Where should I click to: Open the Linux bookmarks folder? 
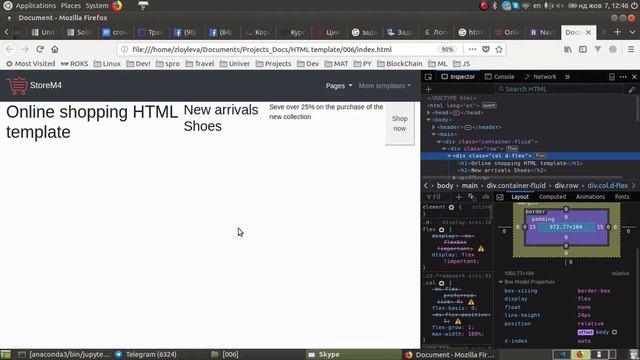(107, 64)
